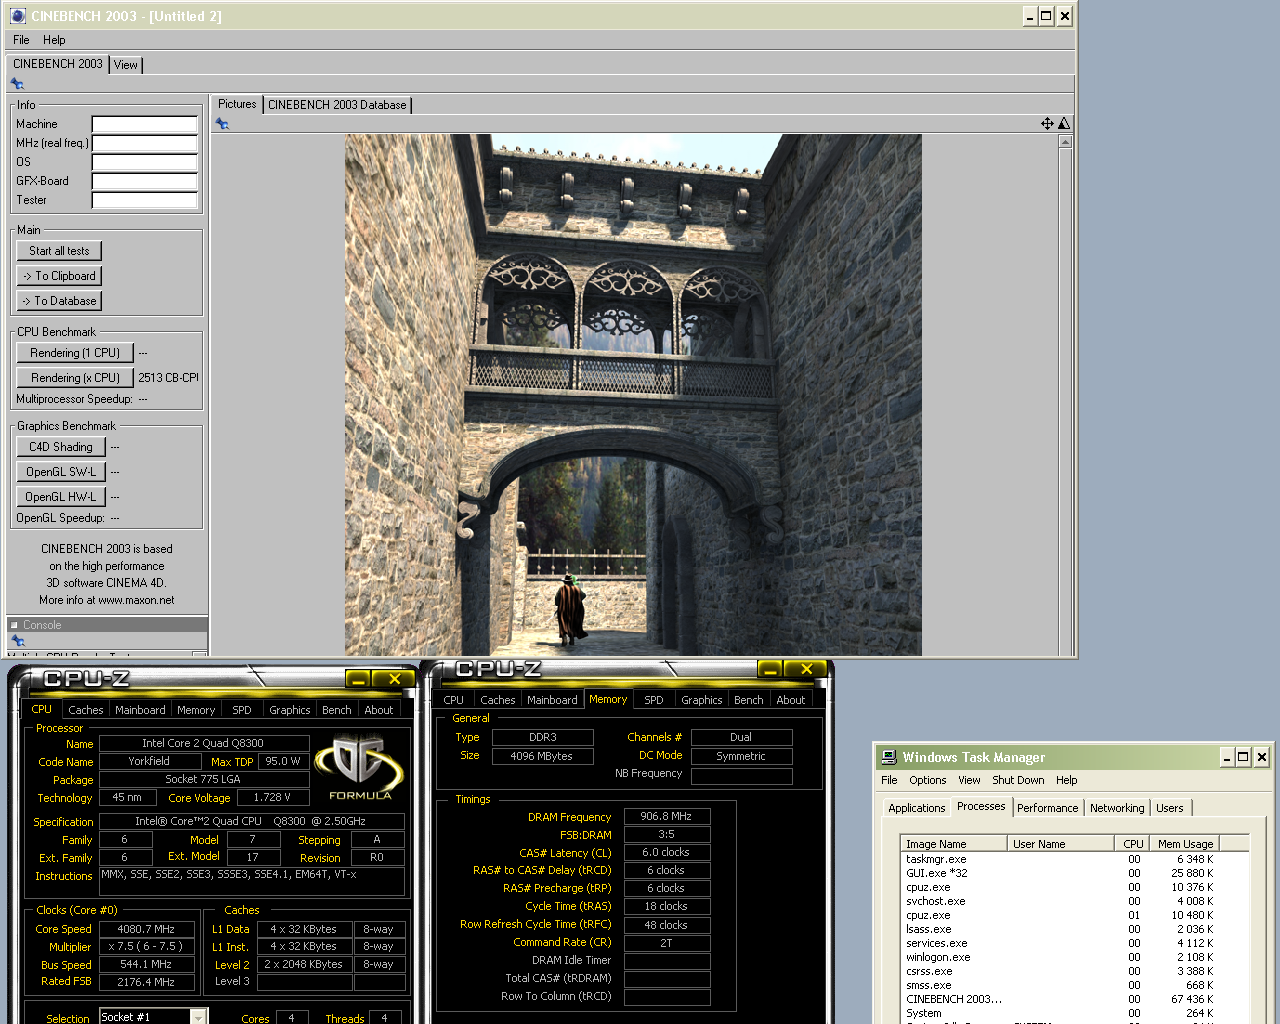This screenshot has width=1280, height=1024.
Task: Open CPU tab in right CPU-Z window
Action: click(x=454, y=700)
